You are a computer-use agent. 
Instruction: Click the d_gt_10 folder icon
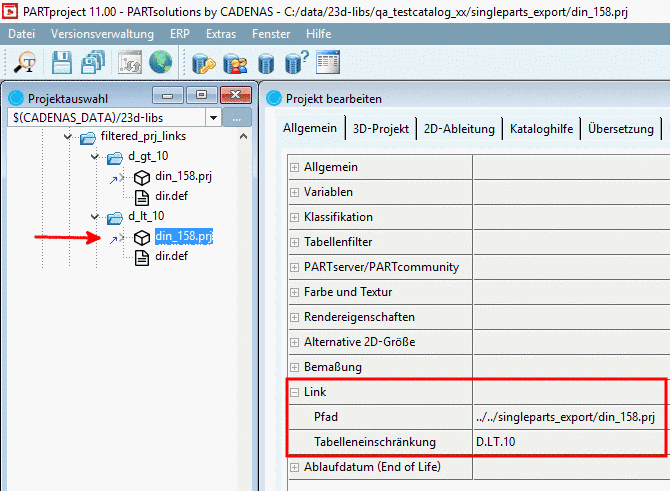(x=115, y=158)
